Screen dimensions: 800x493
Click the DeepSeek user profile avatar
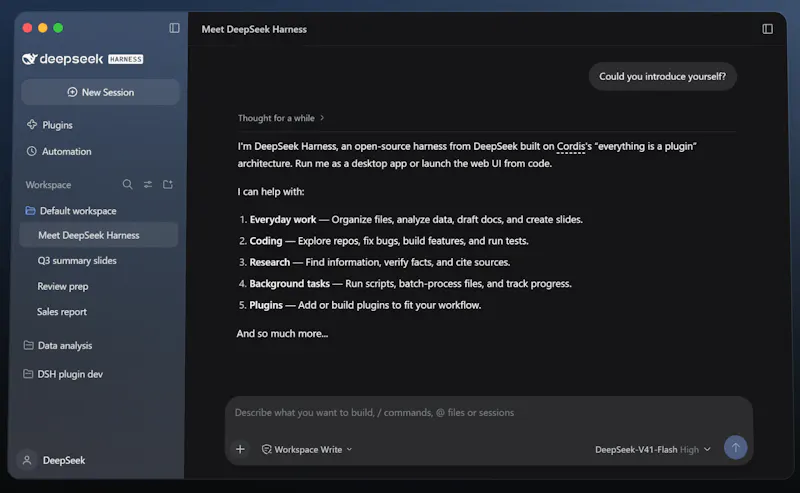pyautogui.click(x=27, y=460)
